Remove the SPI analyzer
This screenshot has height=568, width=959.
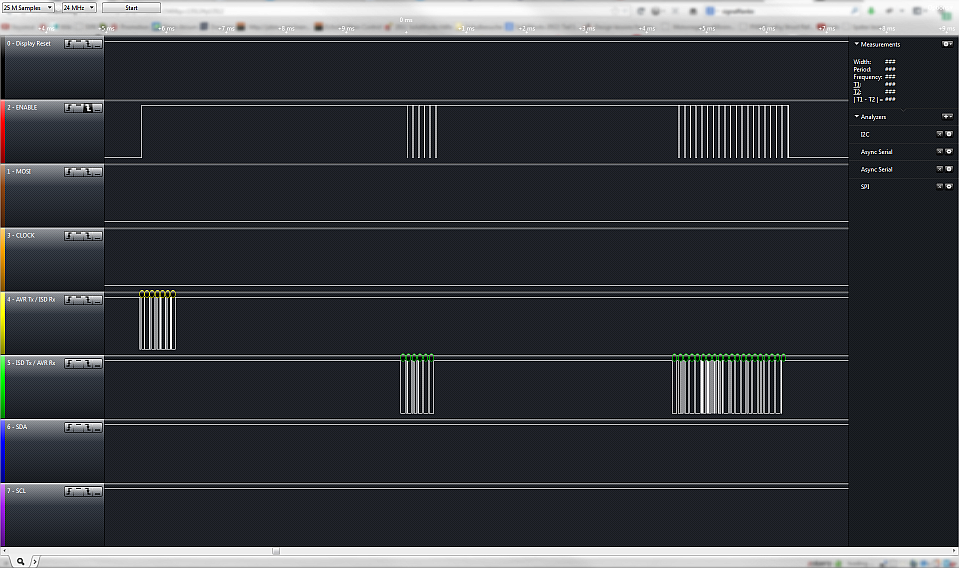pos(940,186)
